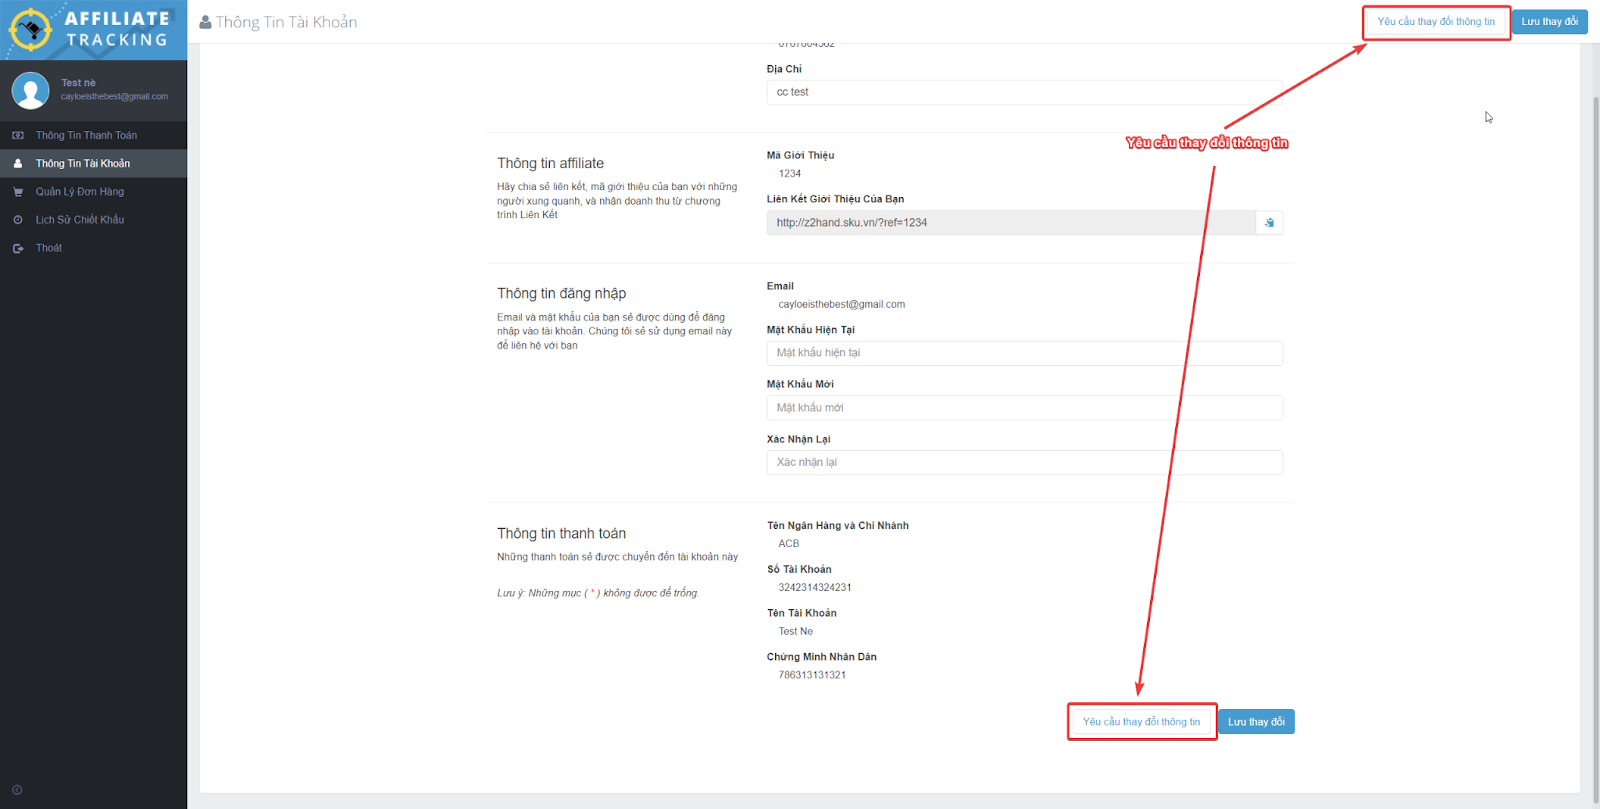The width and height of the screenshot is (1600, 809).
Task: Click the page title Thông Tin Tài Khoản
Action: (286, 22)
